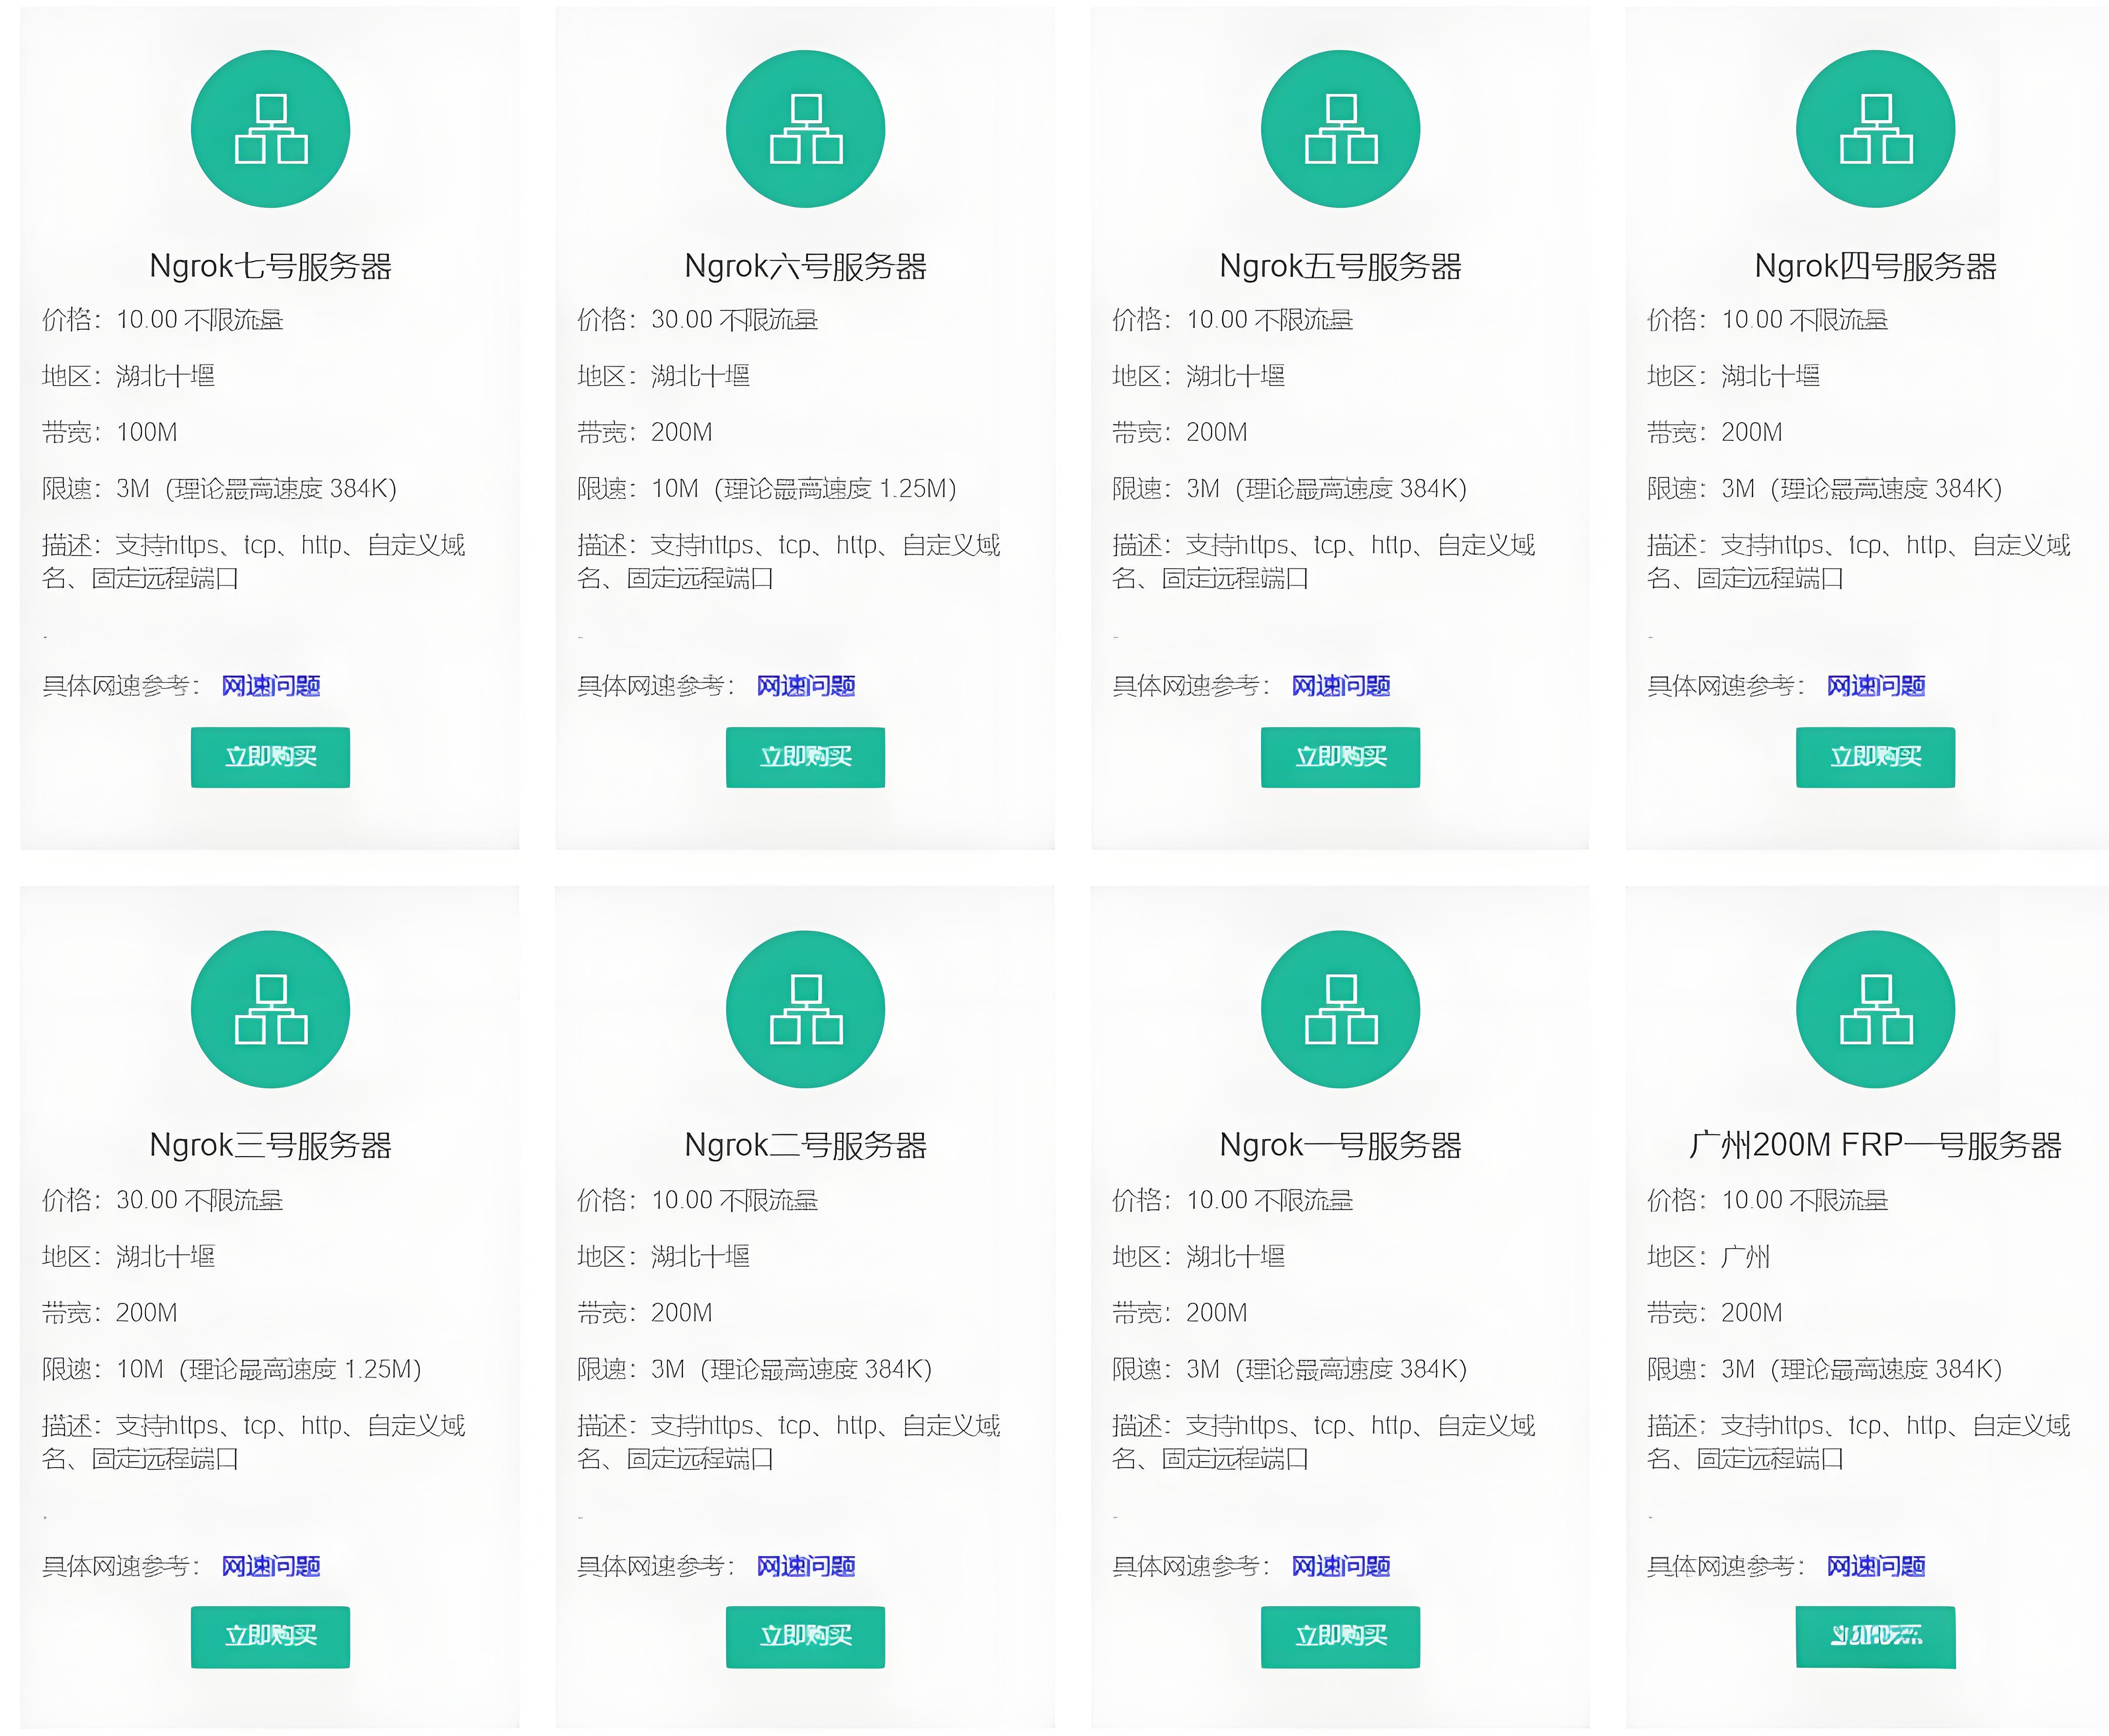Select the title Ngrok五号服务器

pos(1340,266)
